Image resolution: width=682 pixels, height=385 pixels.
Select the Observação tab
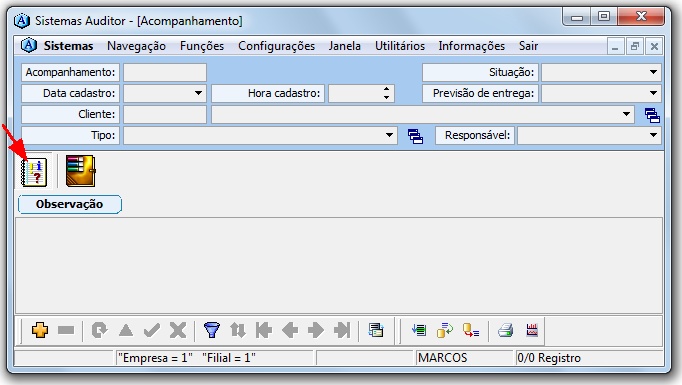(x=70, y=204)
